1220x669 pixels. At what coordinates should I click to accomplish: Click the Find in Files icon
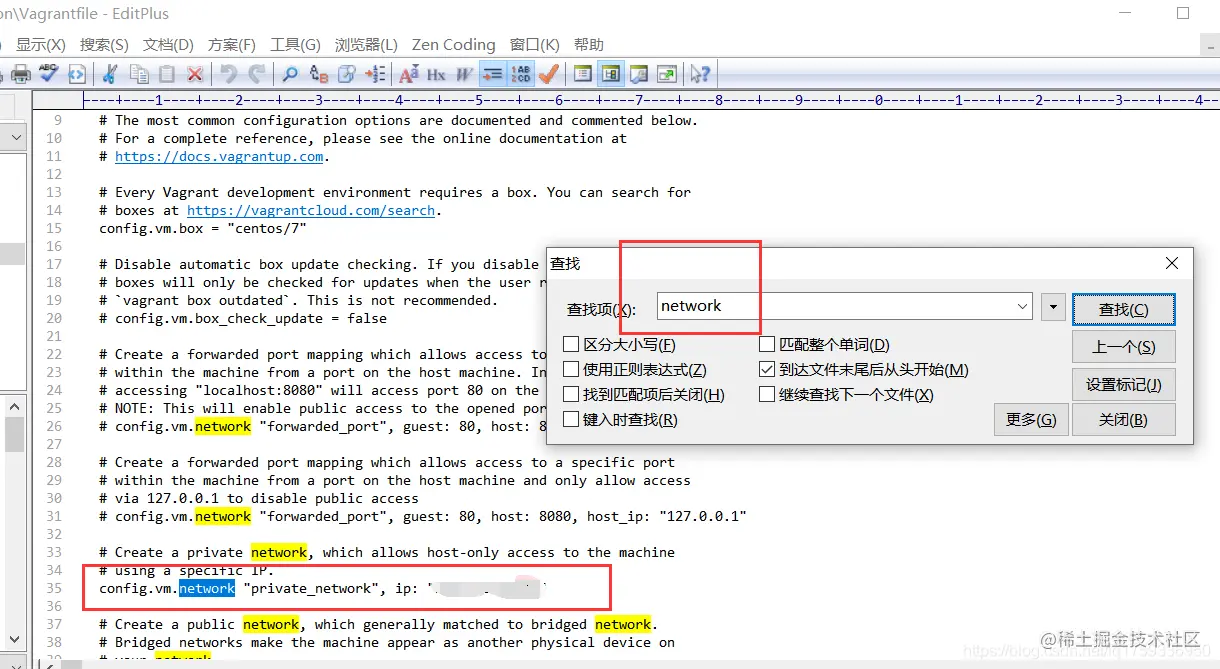click(x=347, y=74)
